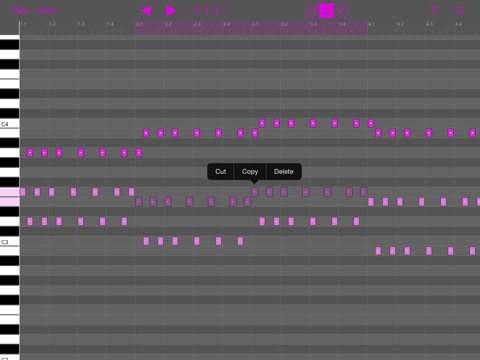The width and height of the screenshot is (480, 360).
Task: Toggle the selection mode tool
Action: (326, 11)
